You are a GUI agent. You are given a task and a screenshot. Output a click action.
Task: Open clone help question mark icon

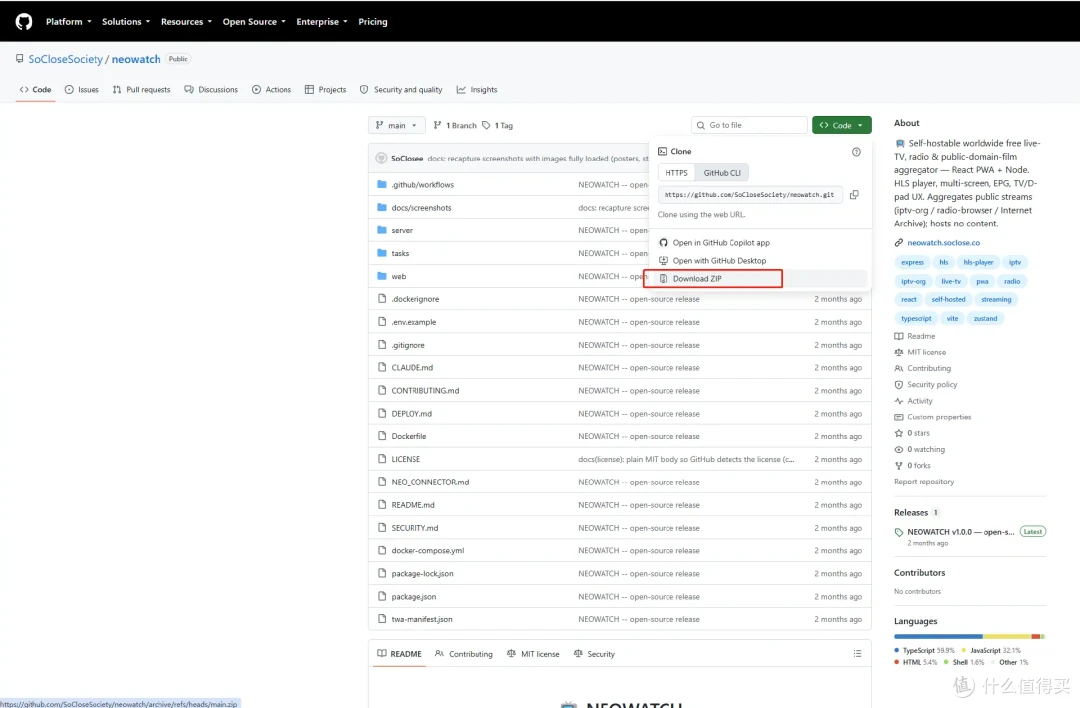(x=856, y=152)
